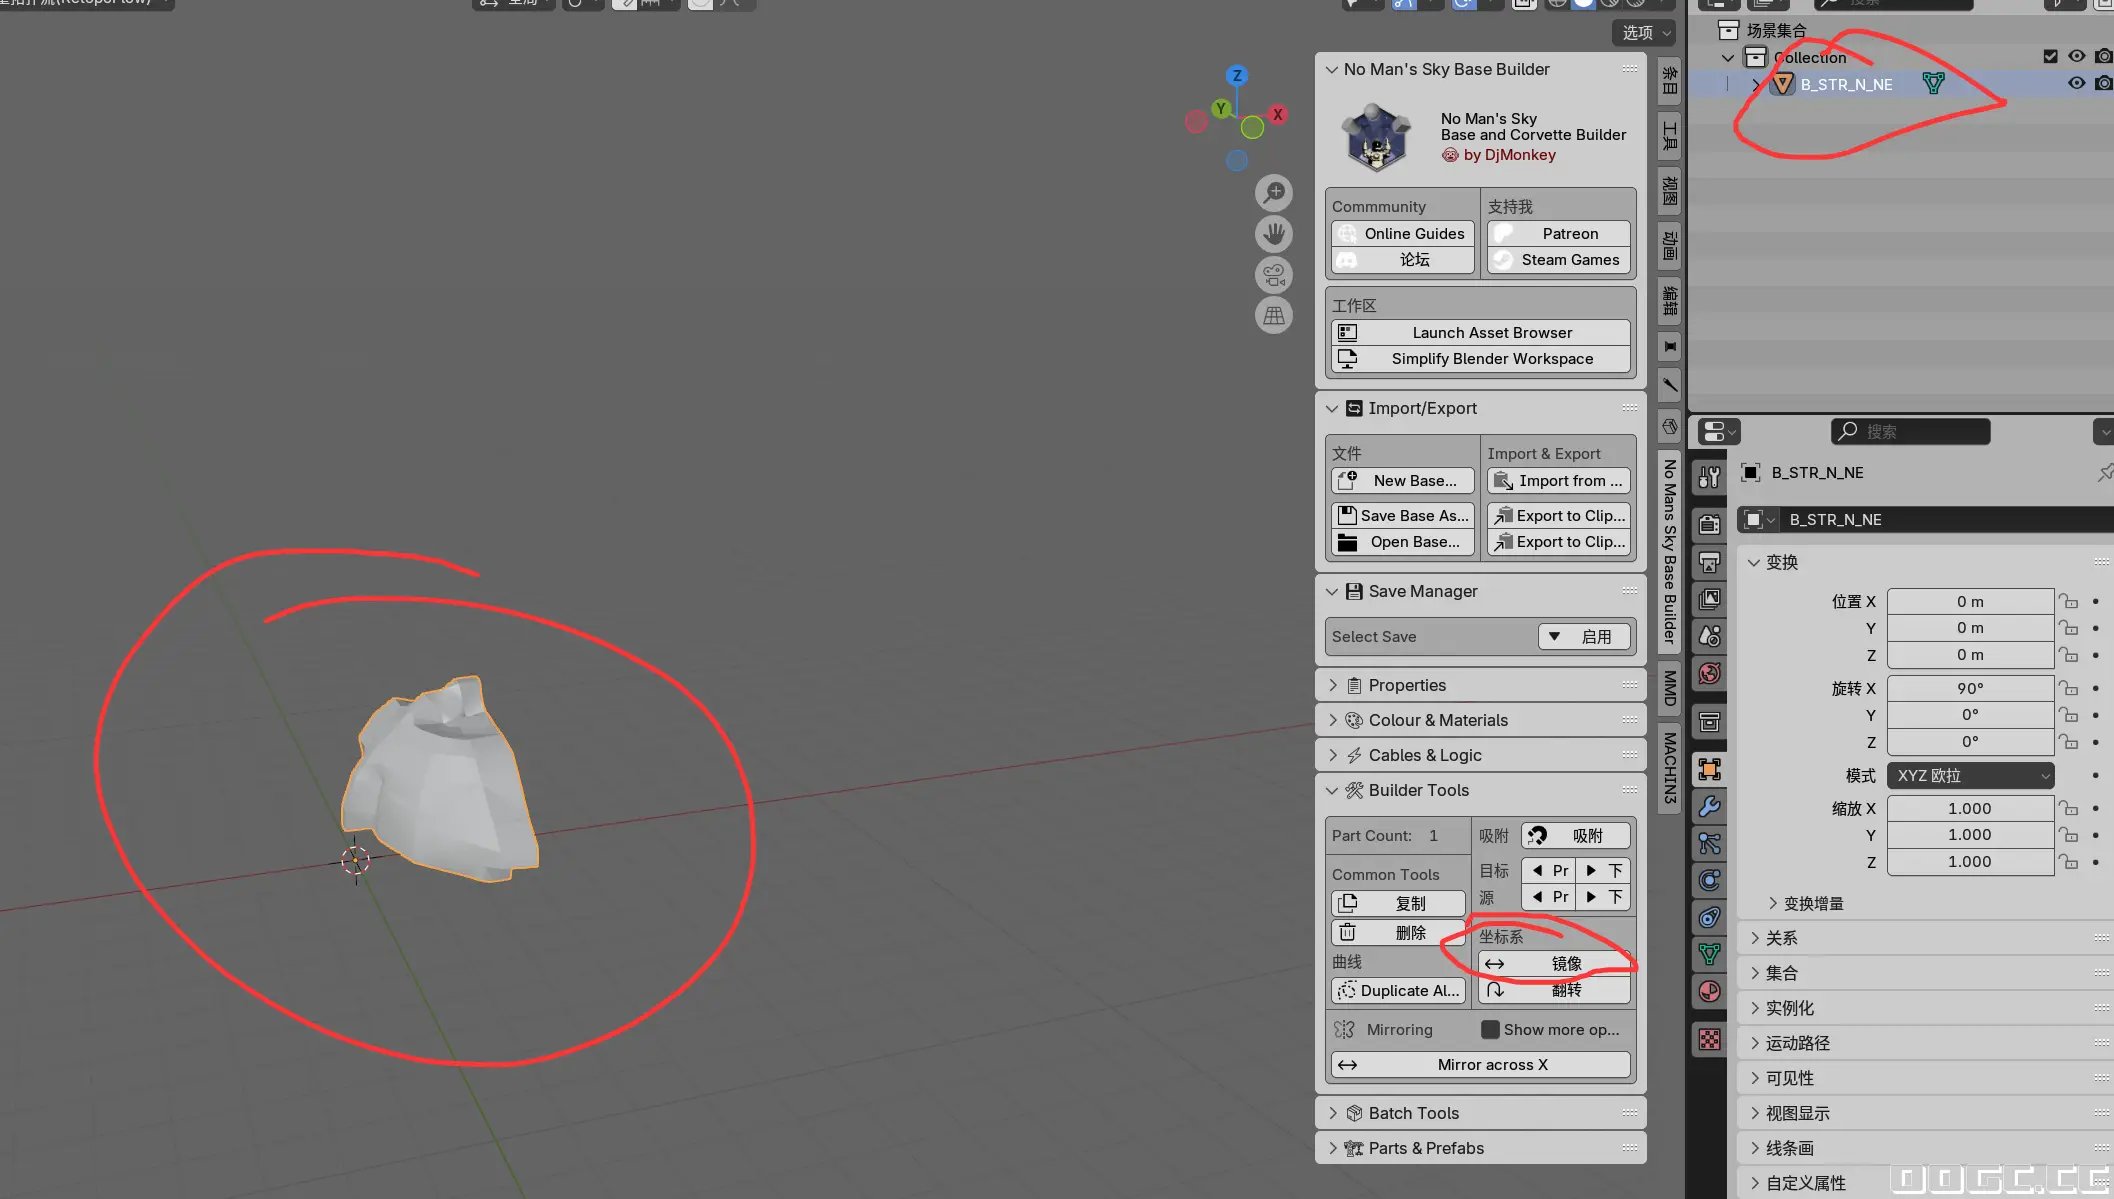Toggle the lock for Location X
This screenshot has width=2114, height=1199.
2068,602
